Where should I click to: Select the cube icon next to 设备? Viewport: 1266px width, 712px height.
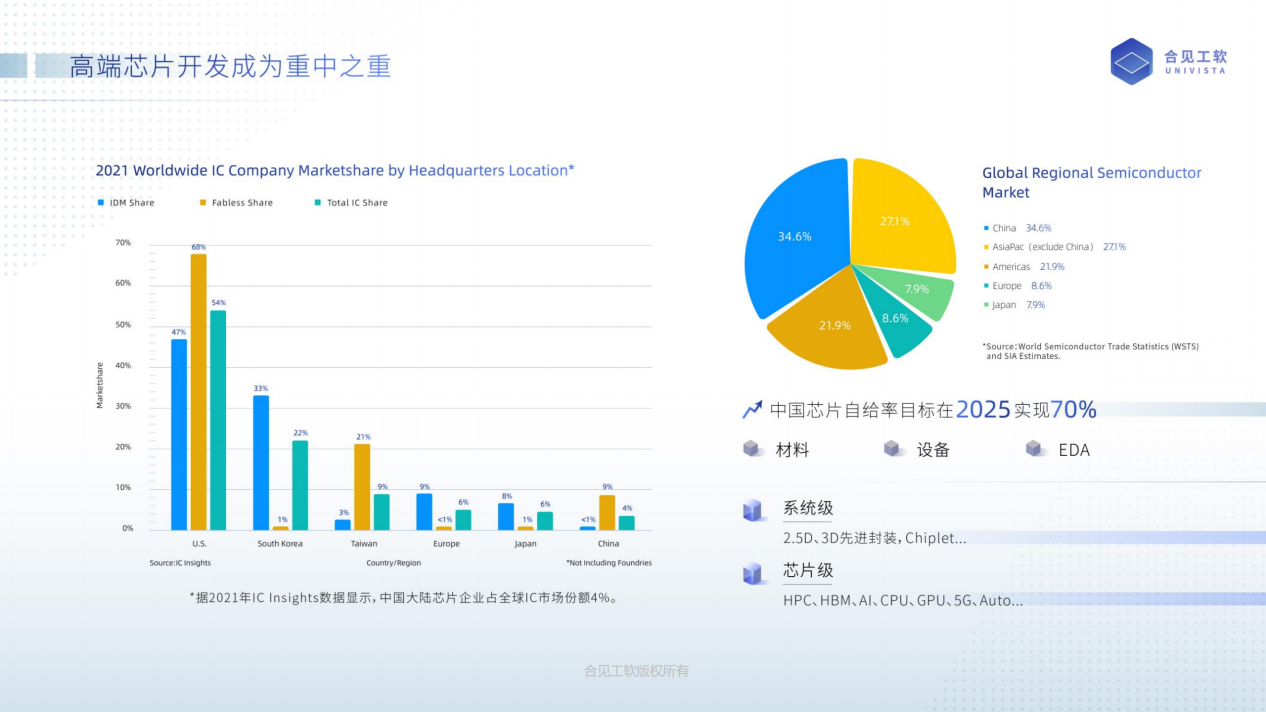(x=893, y=449)
